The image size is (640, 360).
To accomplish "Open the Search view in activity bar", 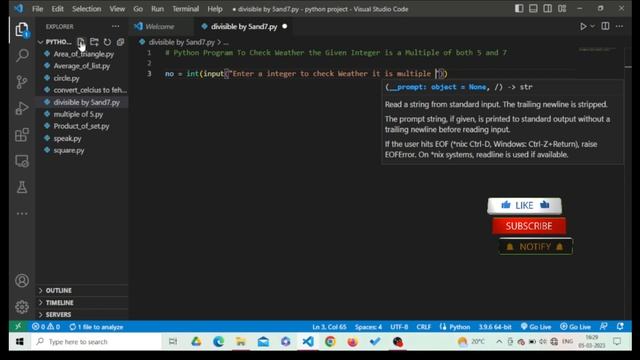I will click(22, 55).
